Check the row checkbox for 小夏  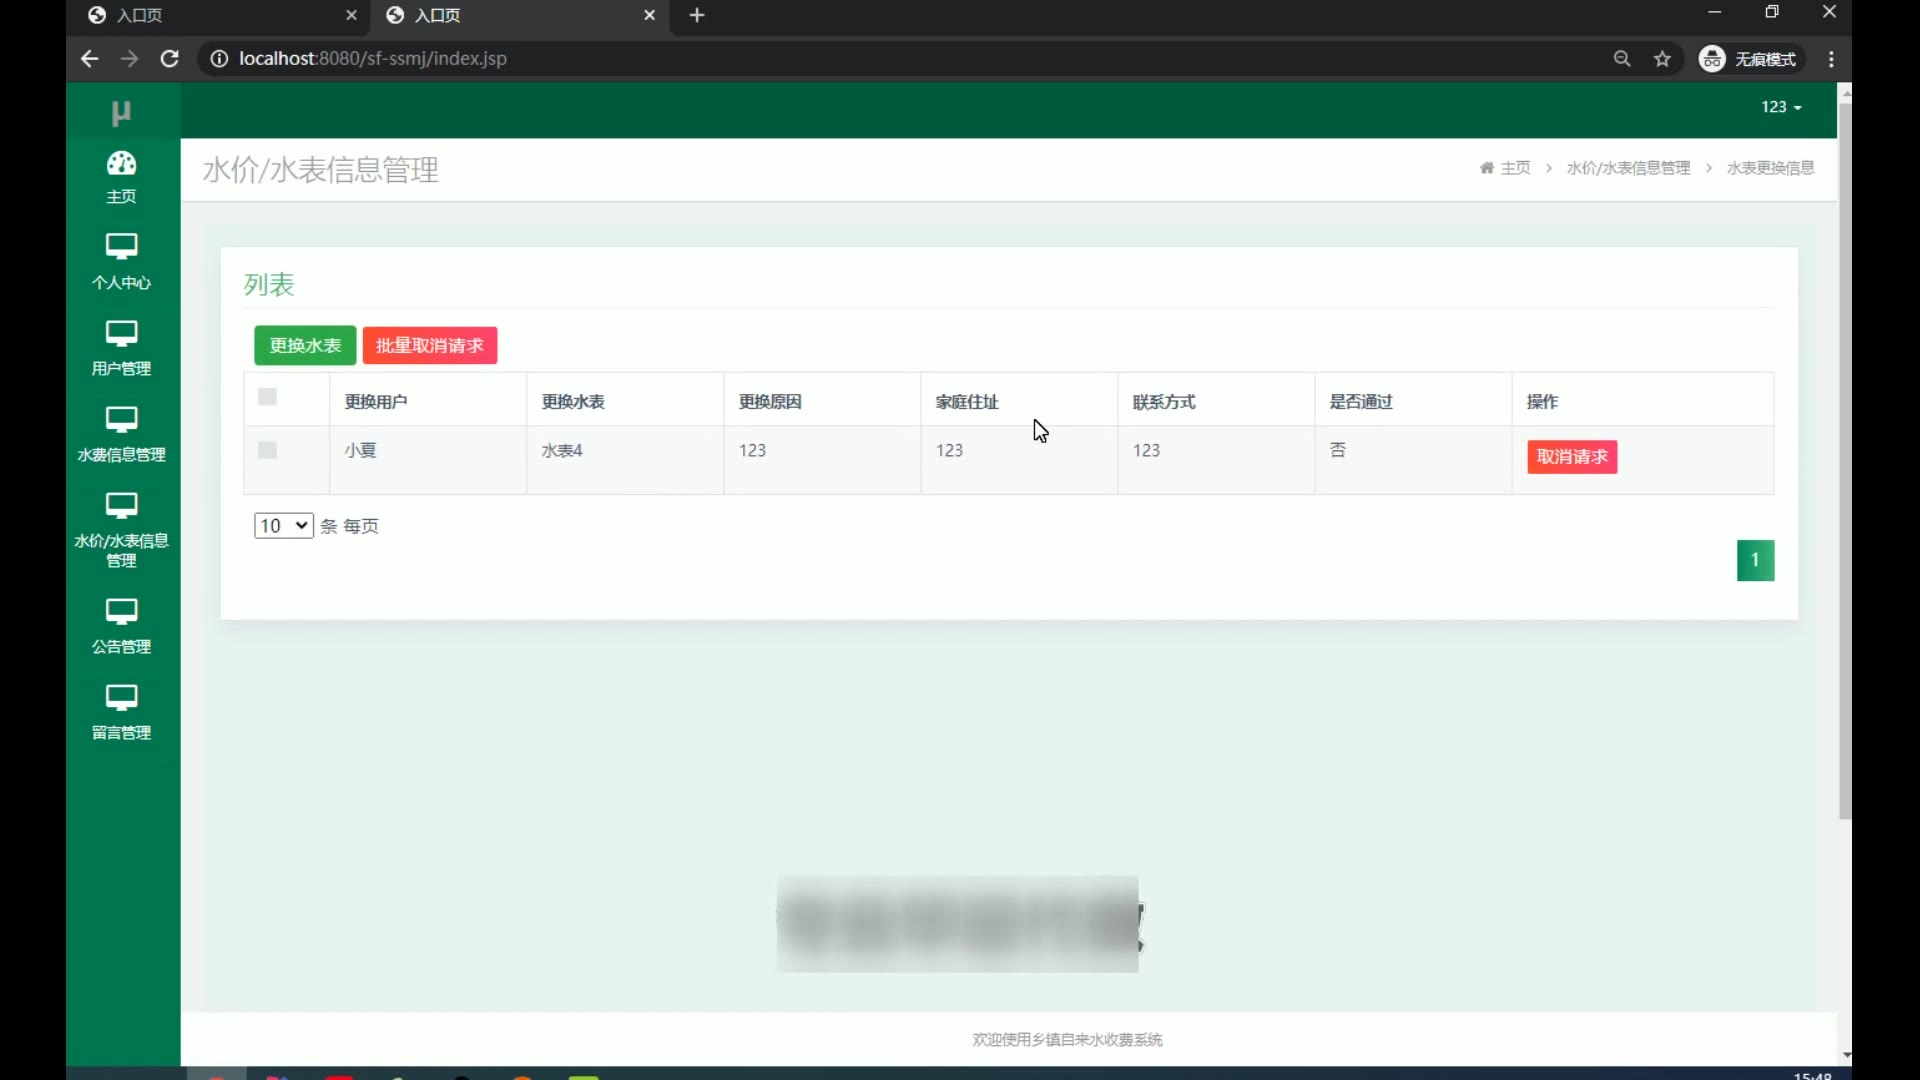click(267, 450)
